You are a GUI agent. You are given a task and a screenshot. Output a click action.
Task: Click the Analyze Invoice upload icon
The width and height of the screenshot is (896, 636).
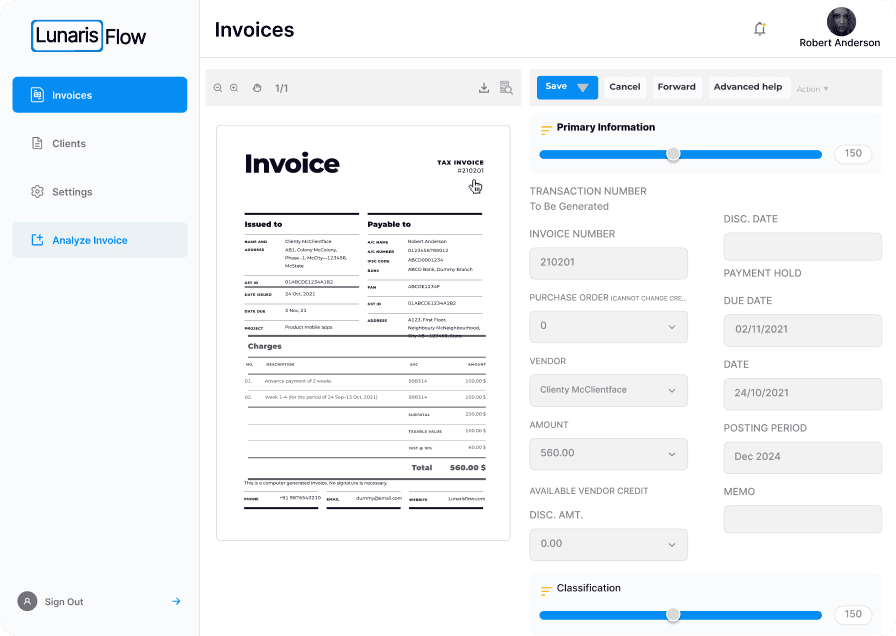pos(37,240)
